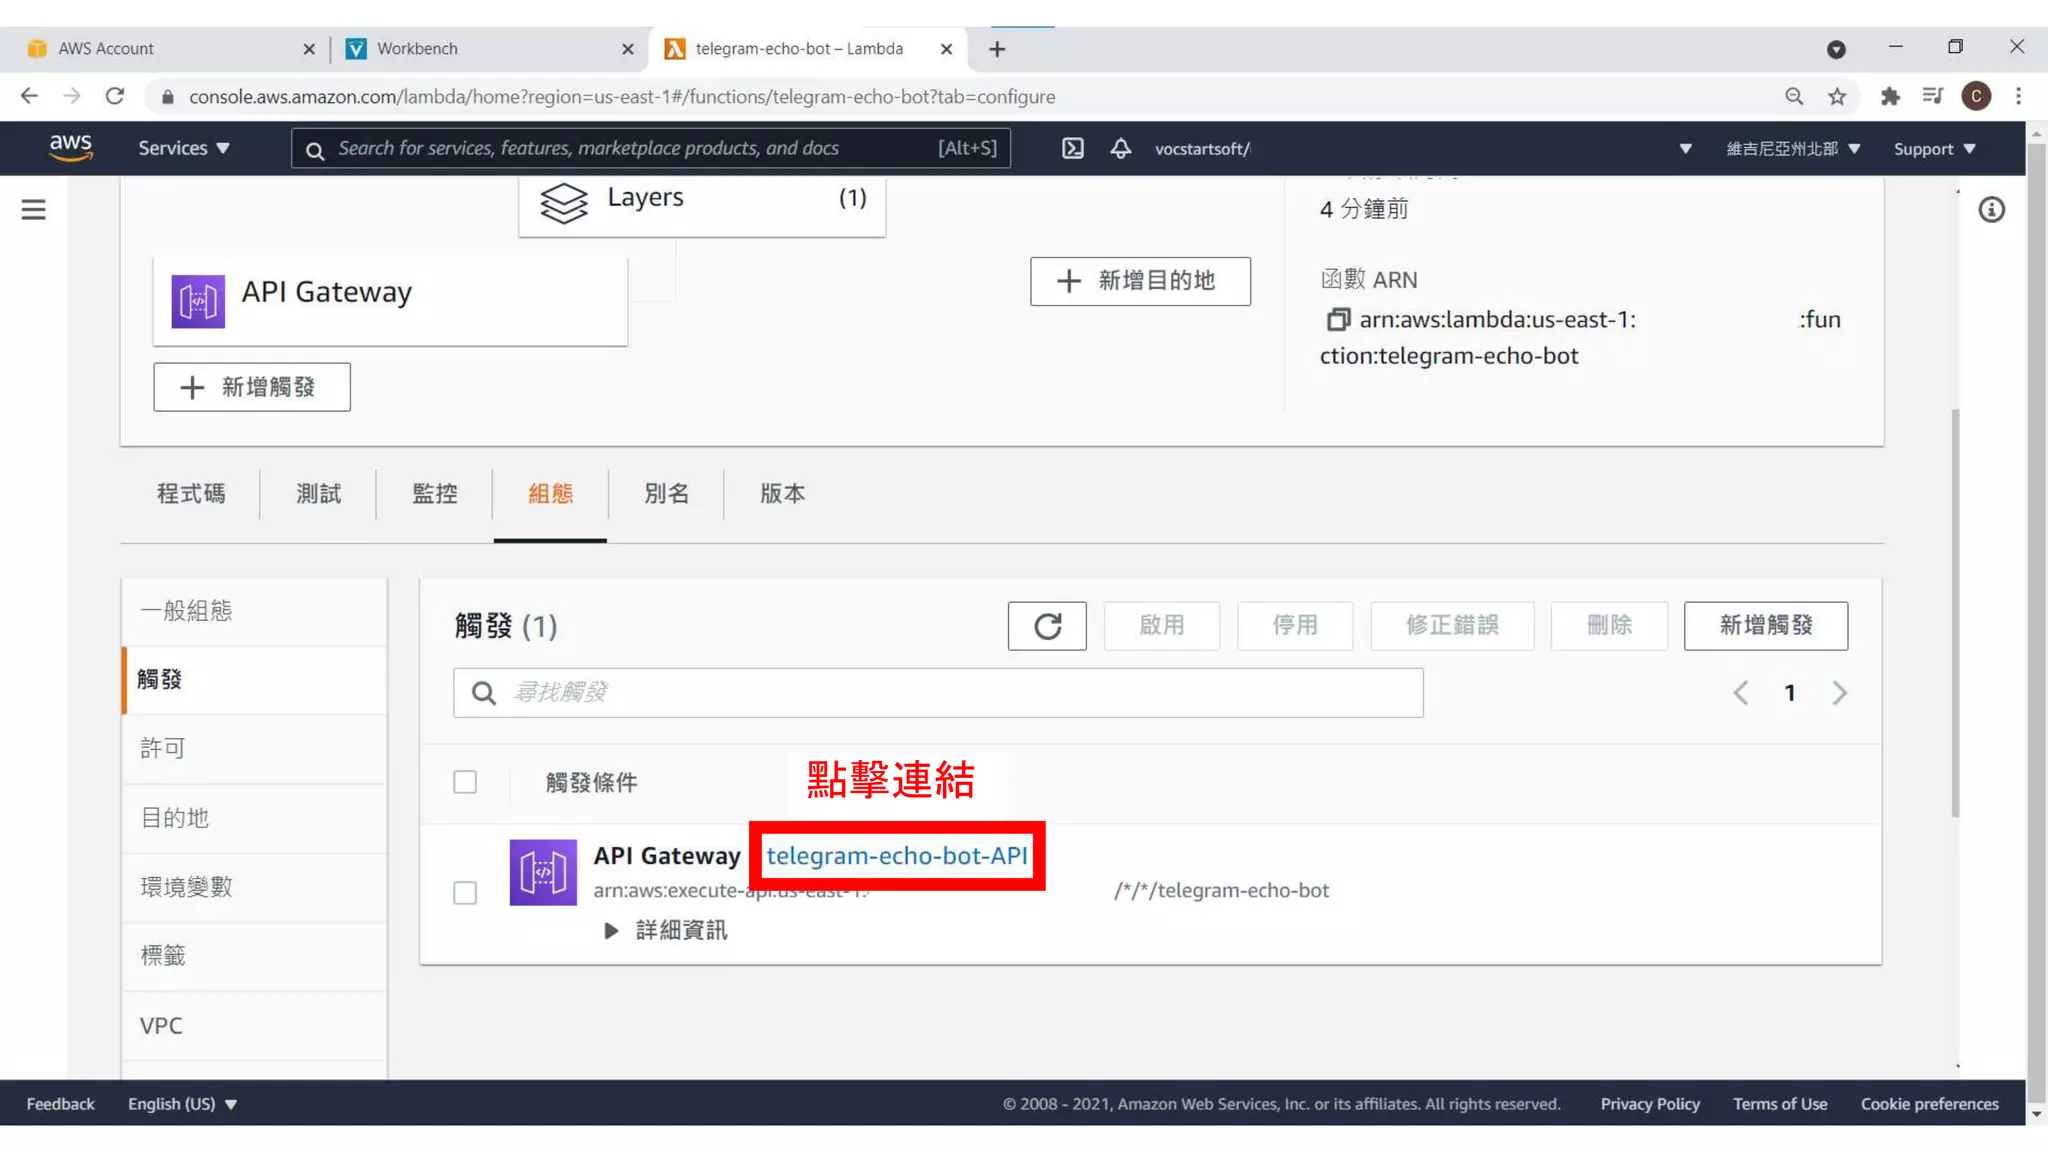2048x1152 pixels.
Task: Click the API Gateway icon in designer
Action: 198,301
